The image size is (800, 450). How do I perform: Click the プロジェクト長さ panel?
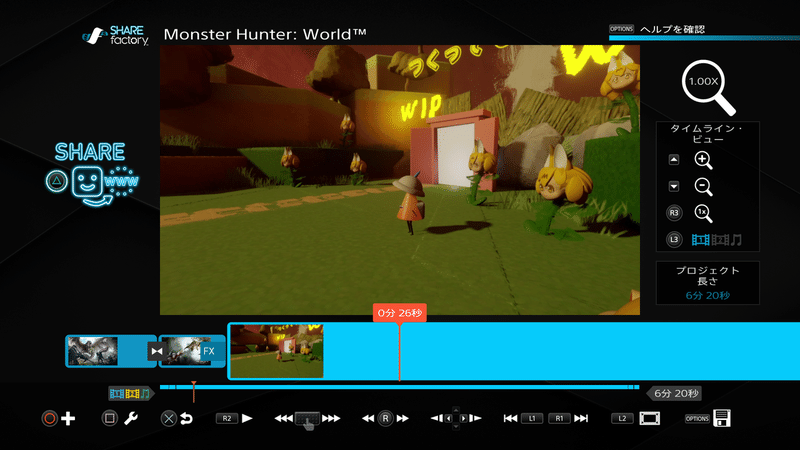708,283
